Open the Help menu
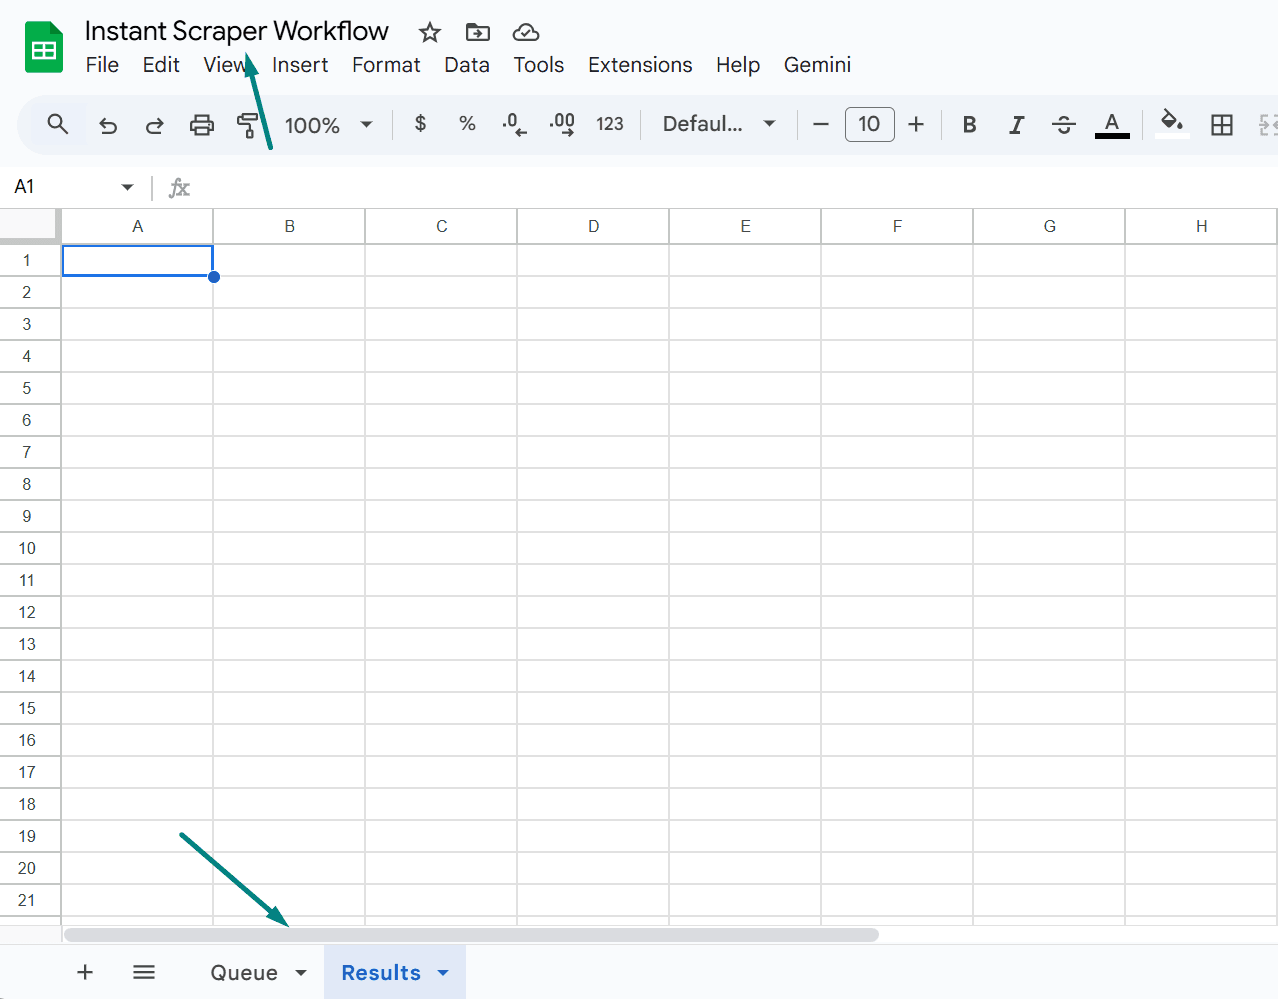1278x999 pixels. tap(738, 65)
